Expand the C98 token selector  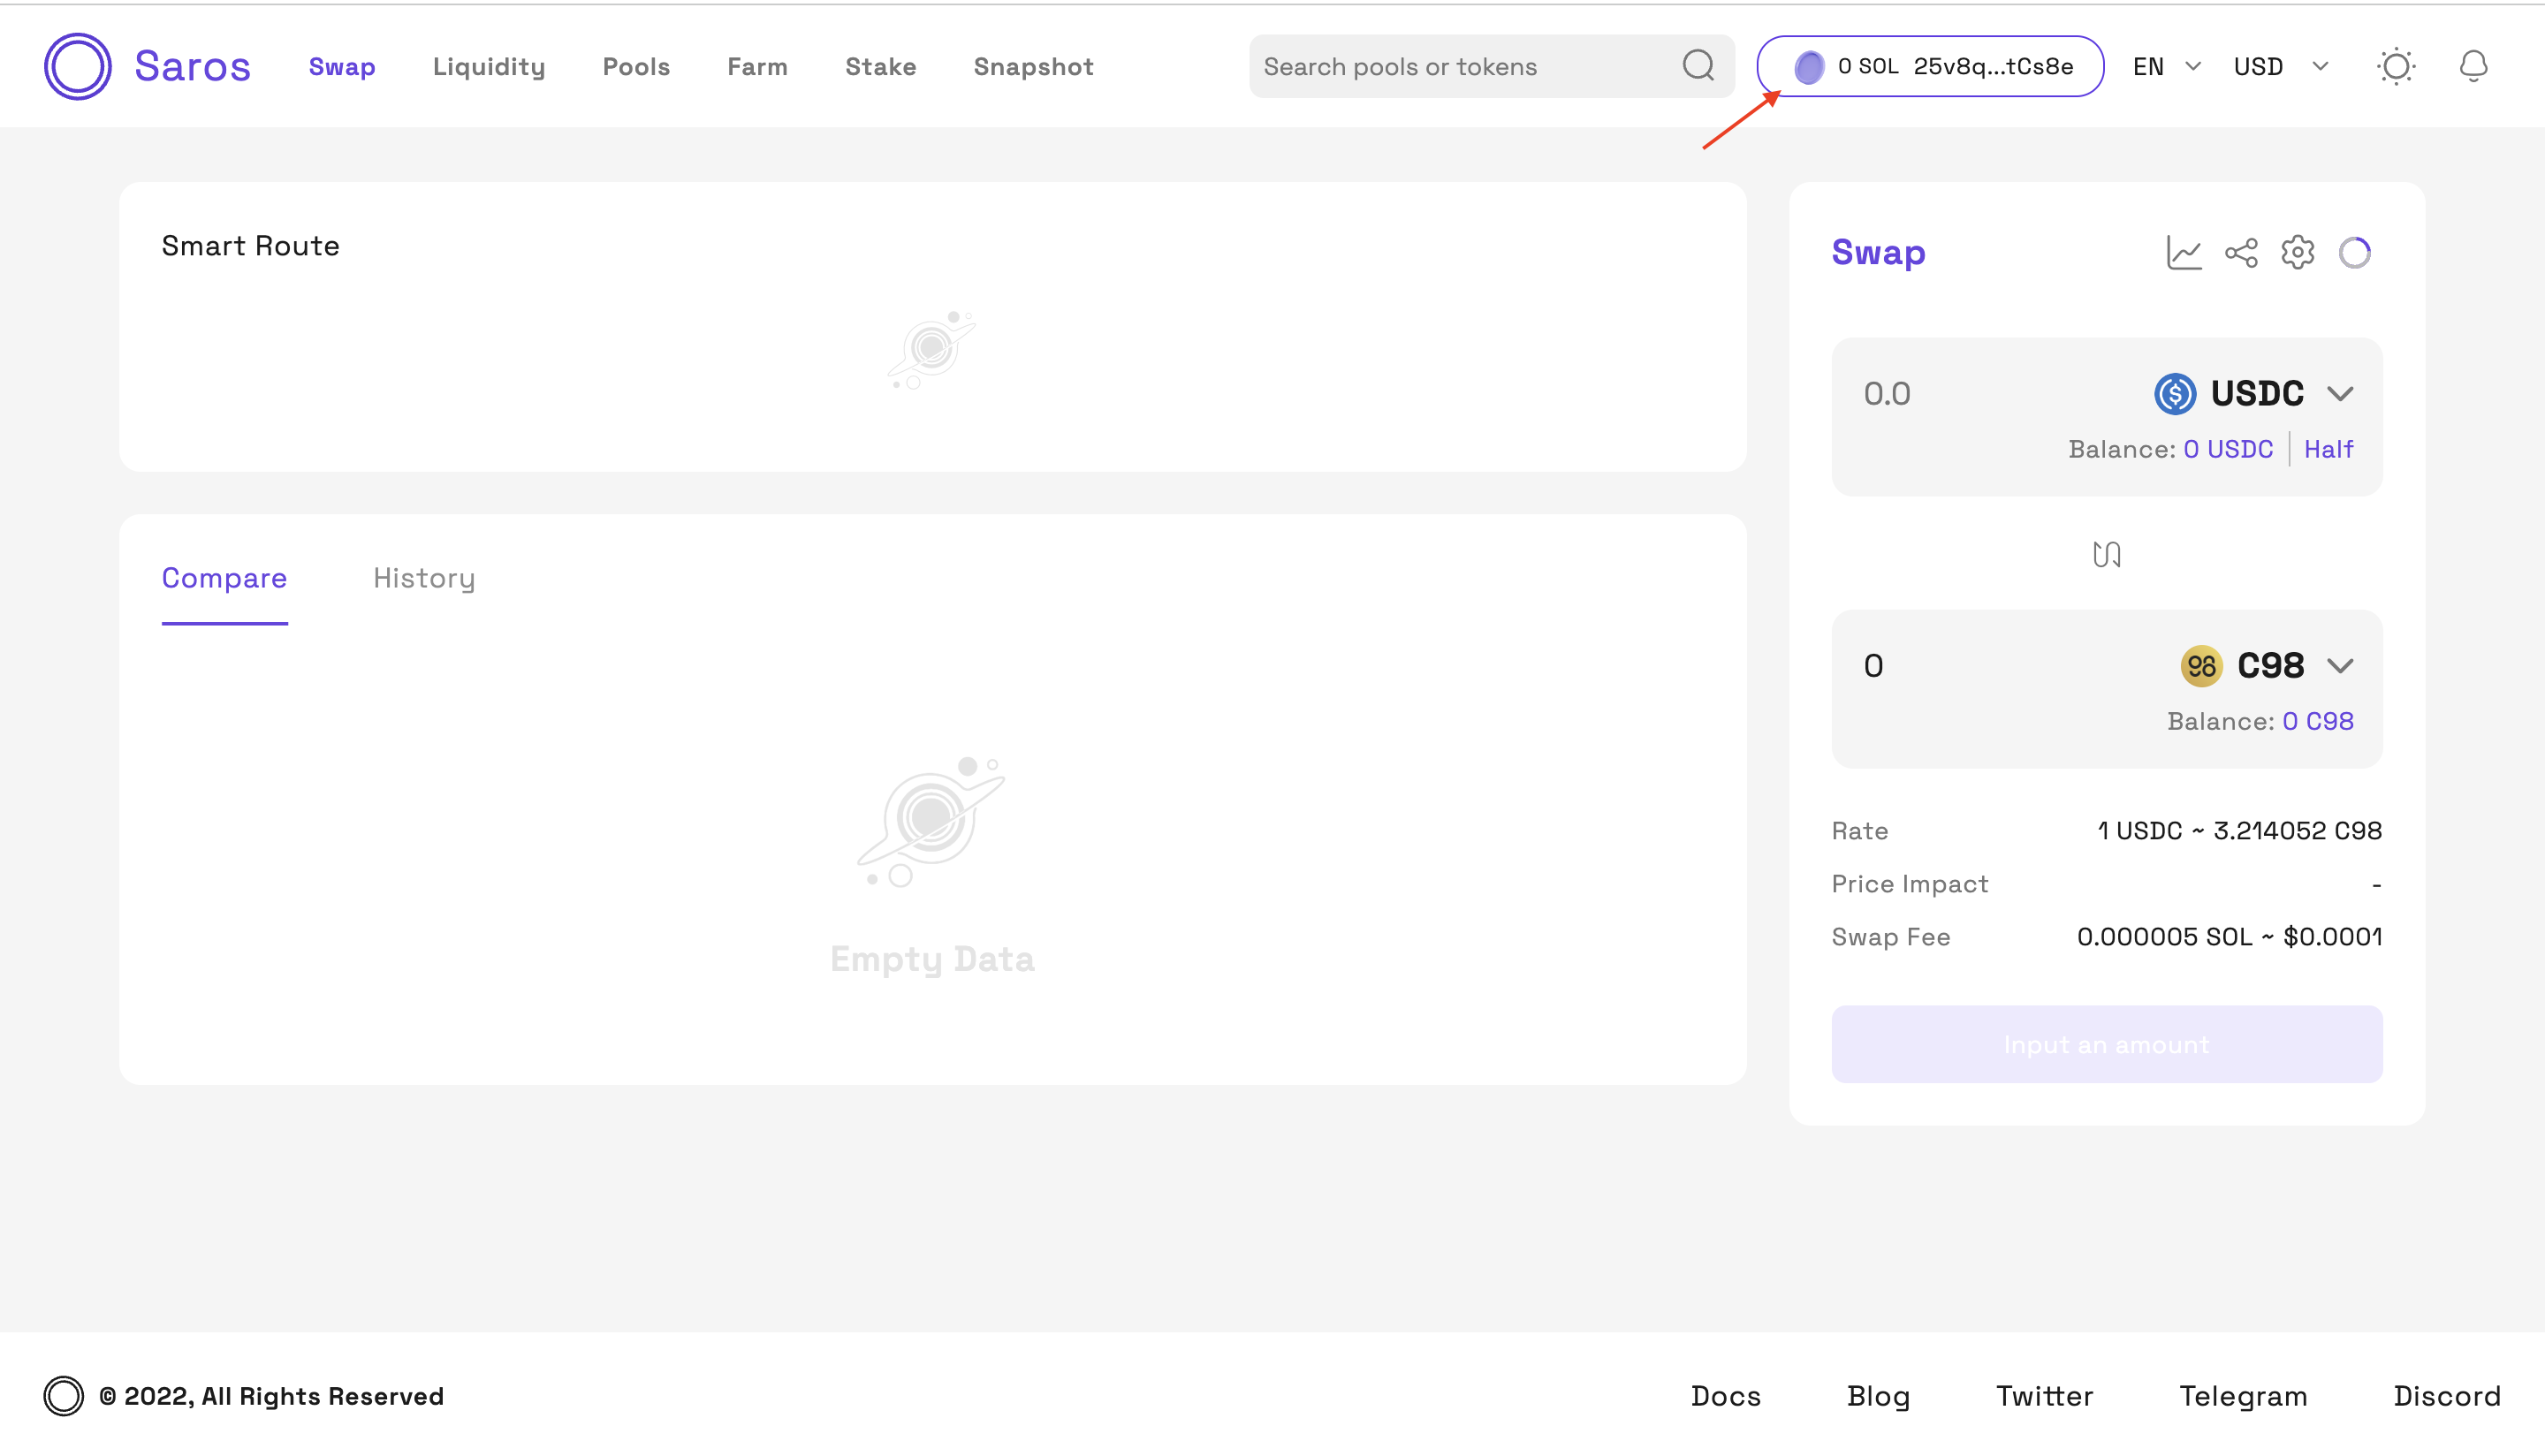tap(2267, 666)
